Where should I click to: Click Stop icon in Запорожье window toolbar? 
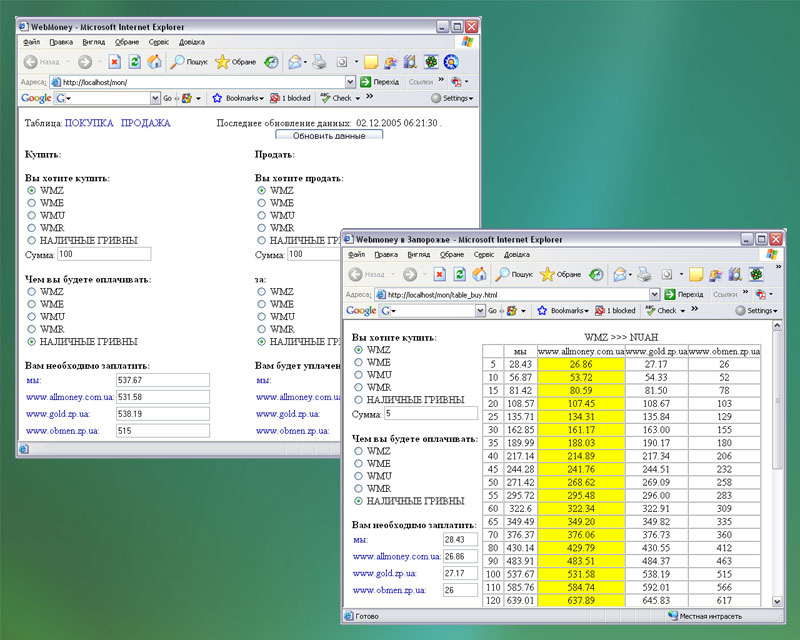click(439, 275)
